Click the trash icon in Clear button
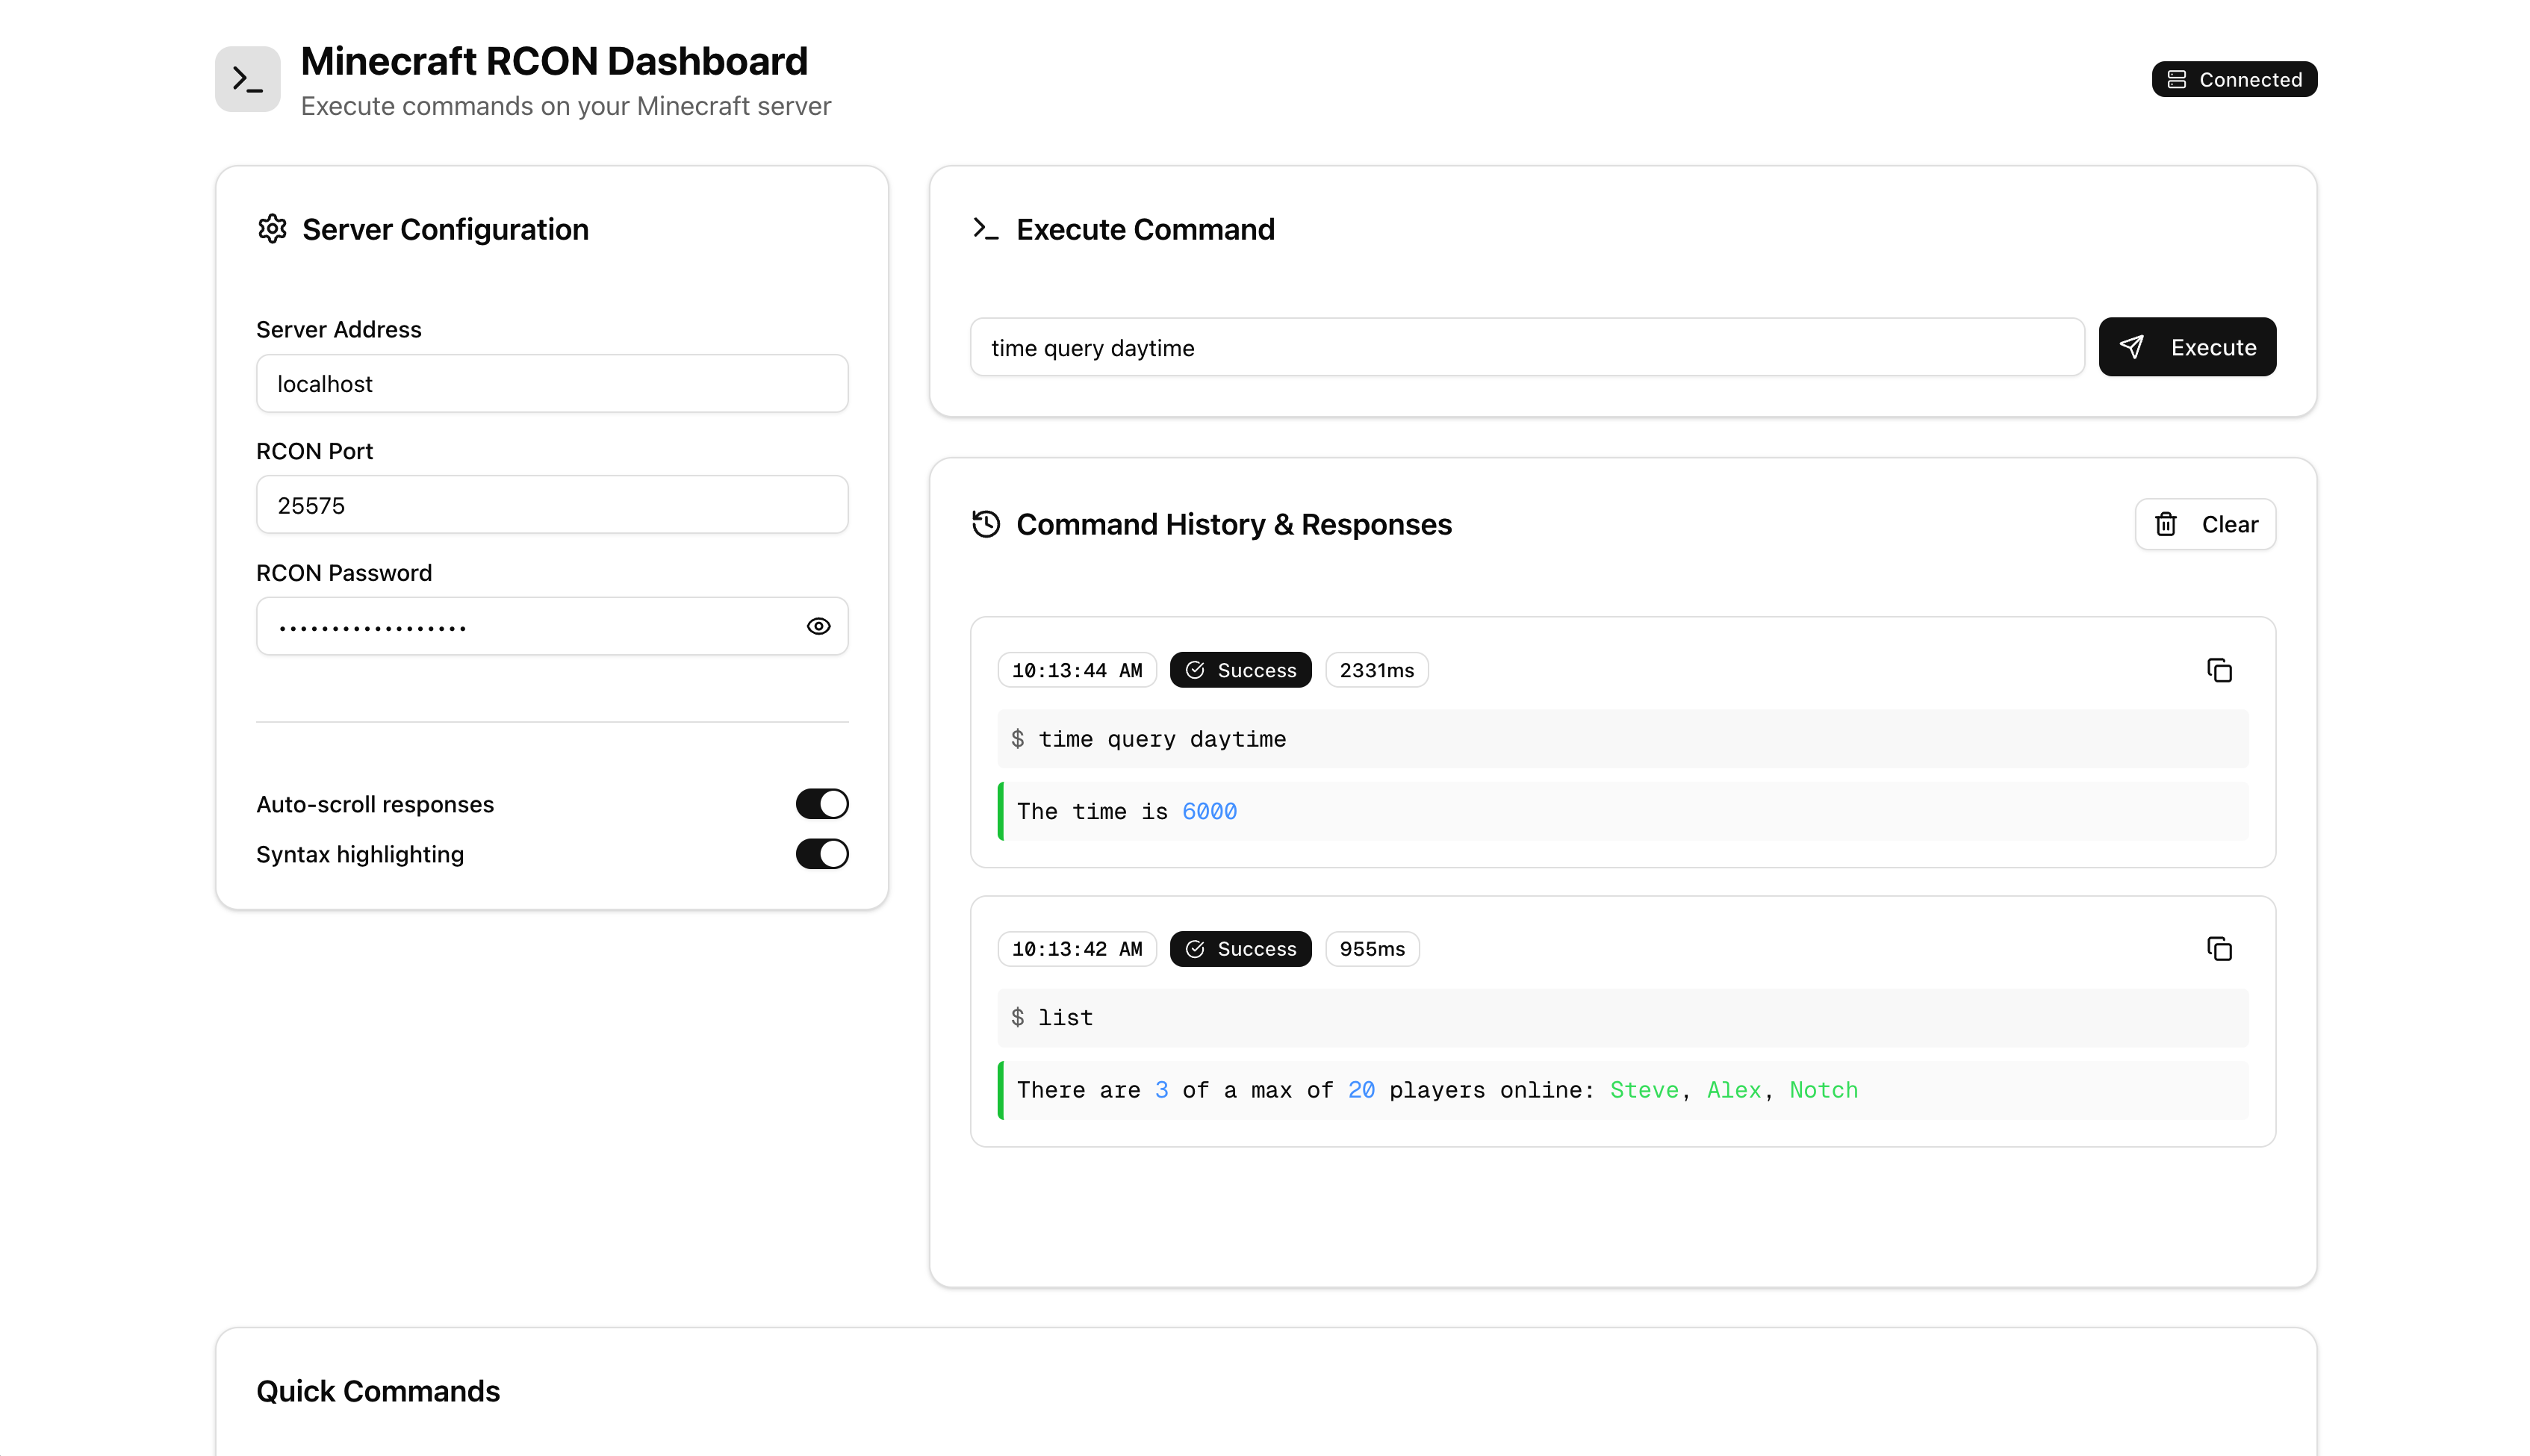Screen dimensions: 2530x1456 (2165, 524)
